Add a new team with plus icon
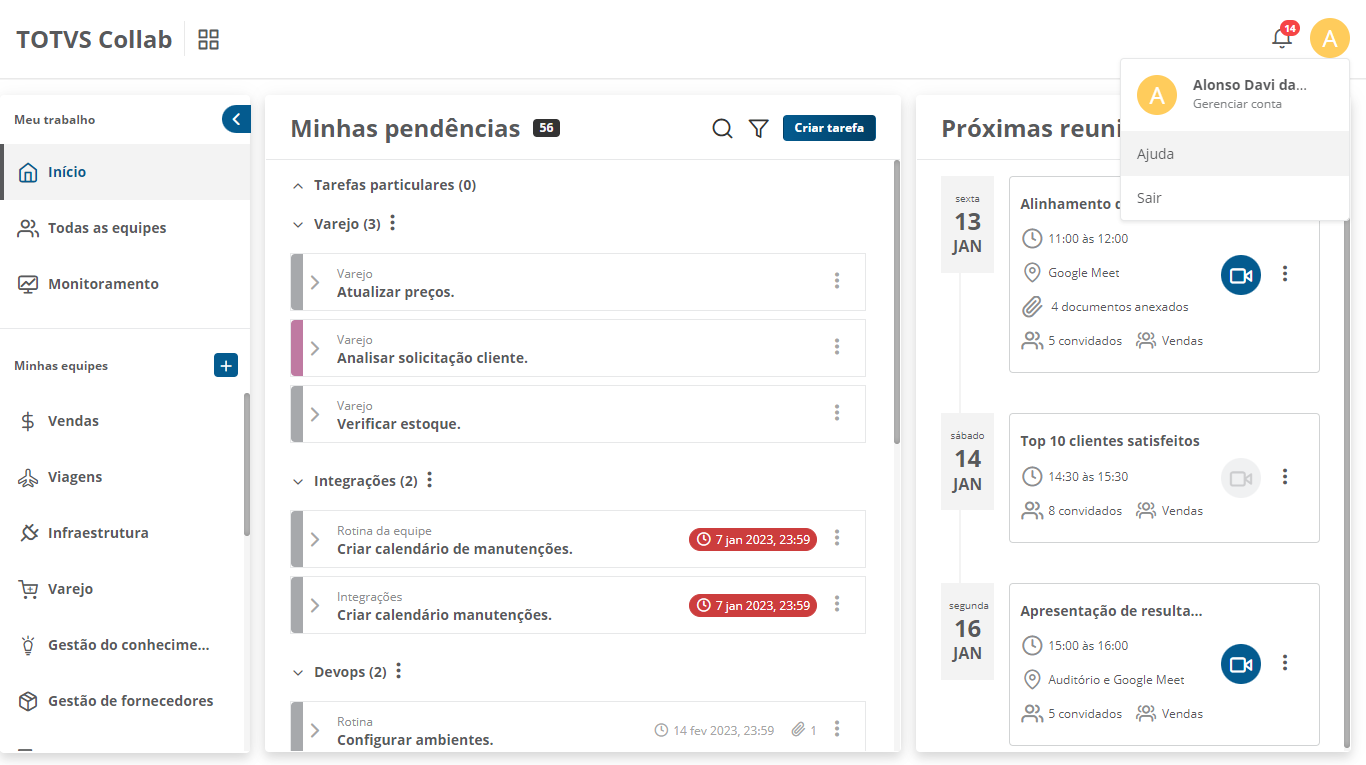The height and width of the screenshot is (765, 1366). [226, 365]
